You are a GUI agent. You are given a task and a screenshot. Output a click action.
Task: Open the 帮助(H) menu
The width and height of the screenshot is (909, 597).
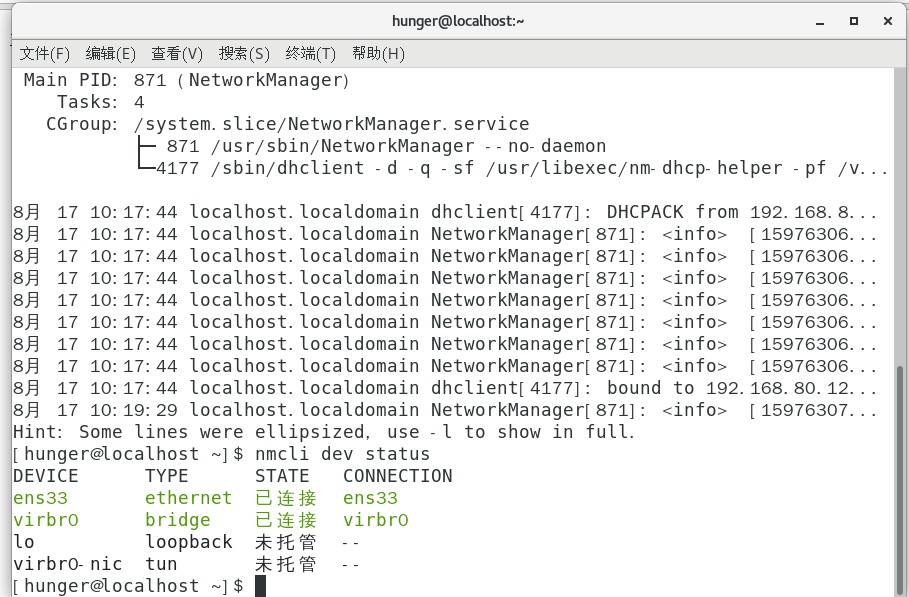coord(379,53)
